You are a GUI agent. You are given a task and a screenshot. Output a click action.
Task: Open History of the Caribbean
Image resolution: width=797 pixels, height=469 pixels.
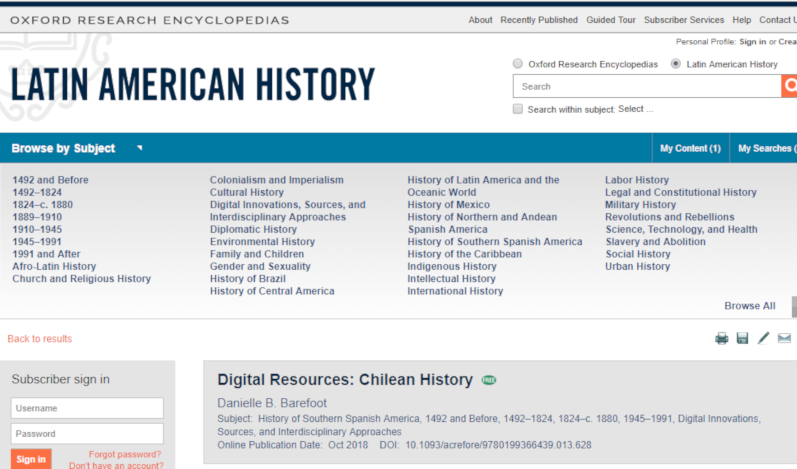464,254
